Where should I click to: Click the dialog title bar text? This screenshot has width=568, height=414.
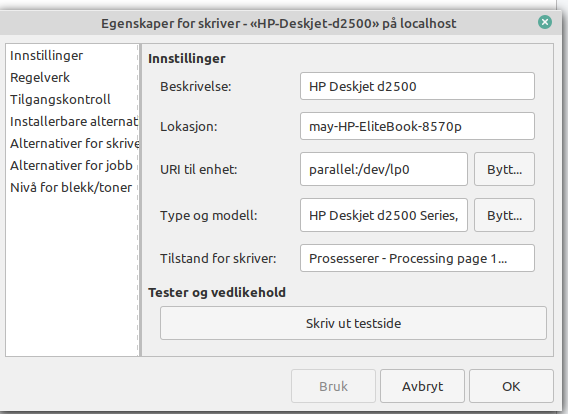point(278,24)
